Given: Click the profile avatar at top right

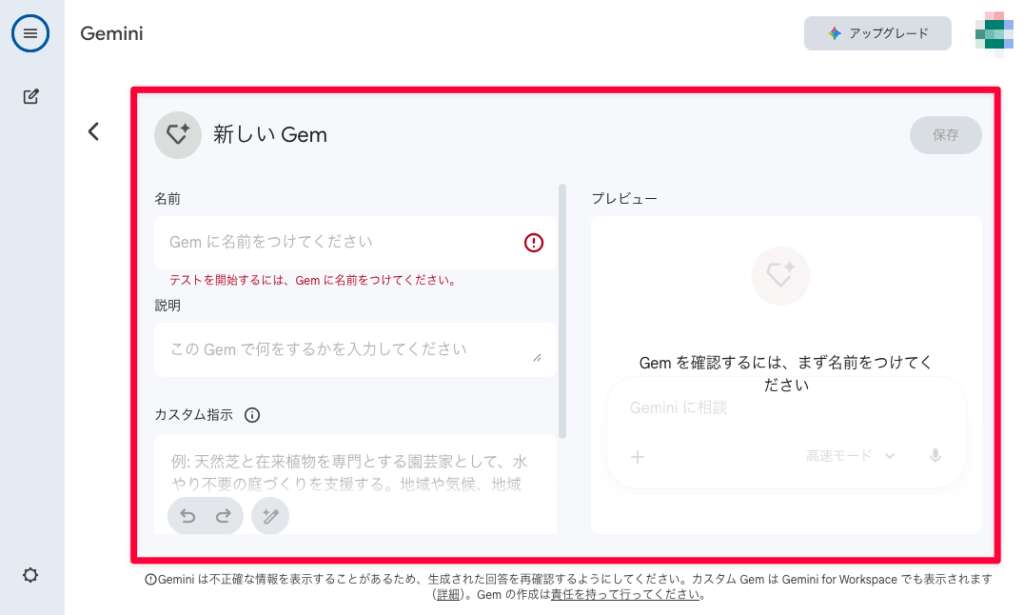Looking at the screenshot, I should (x=994, y=33).
